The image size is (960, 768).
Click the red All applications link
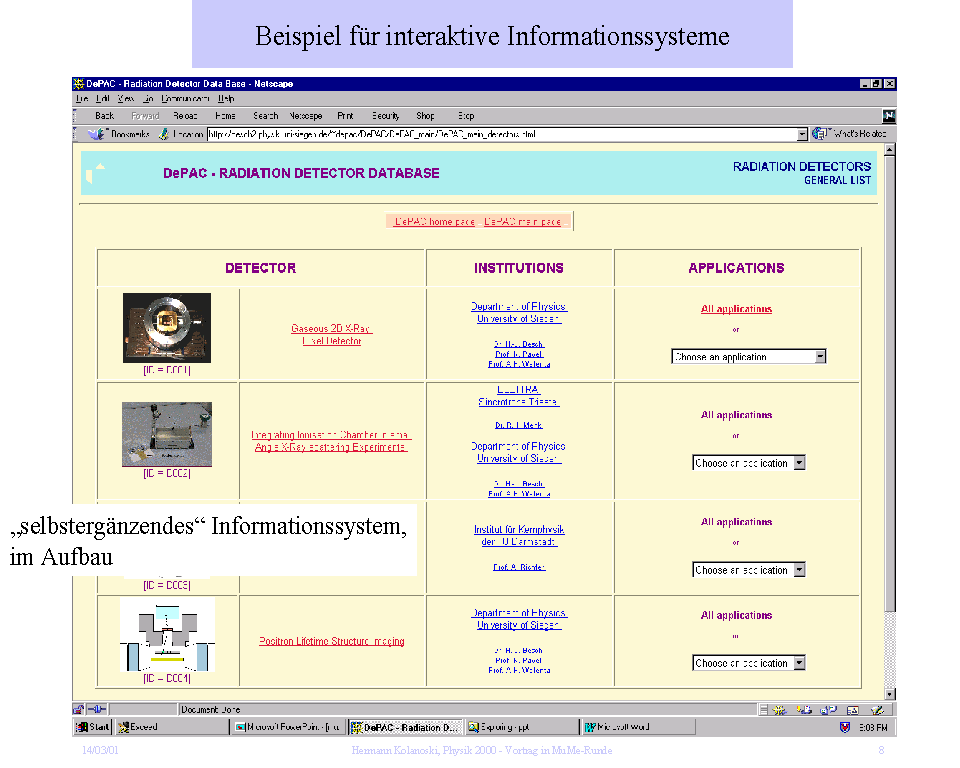[737, 309]
